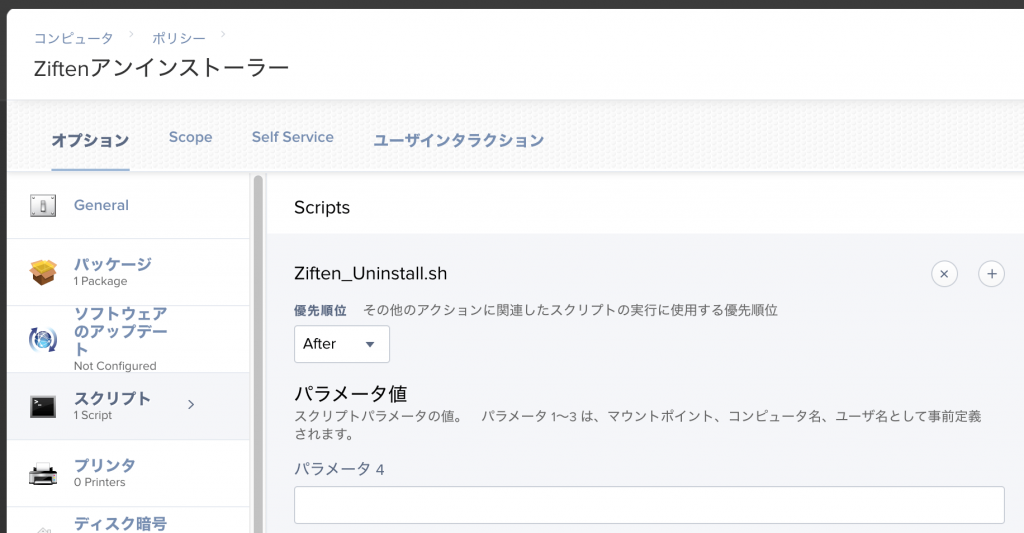Screen dimensions: 1024x533
Task: Click the パラメータ 4 input field
Action: pyautogui.click(x=649, y=505)
